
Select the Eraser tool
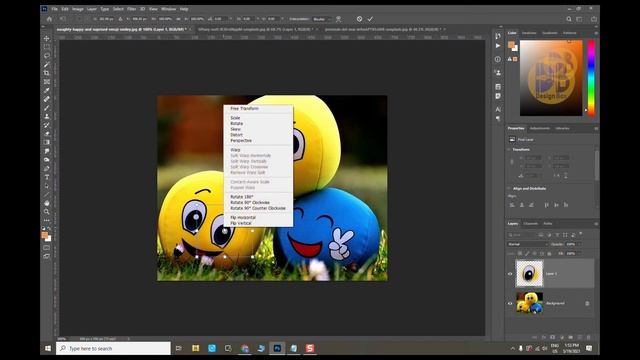47,133
